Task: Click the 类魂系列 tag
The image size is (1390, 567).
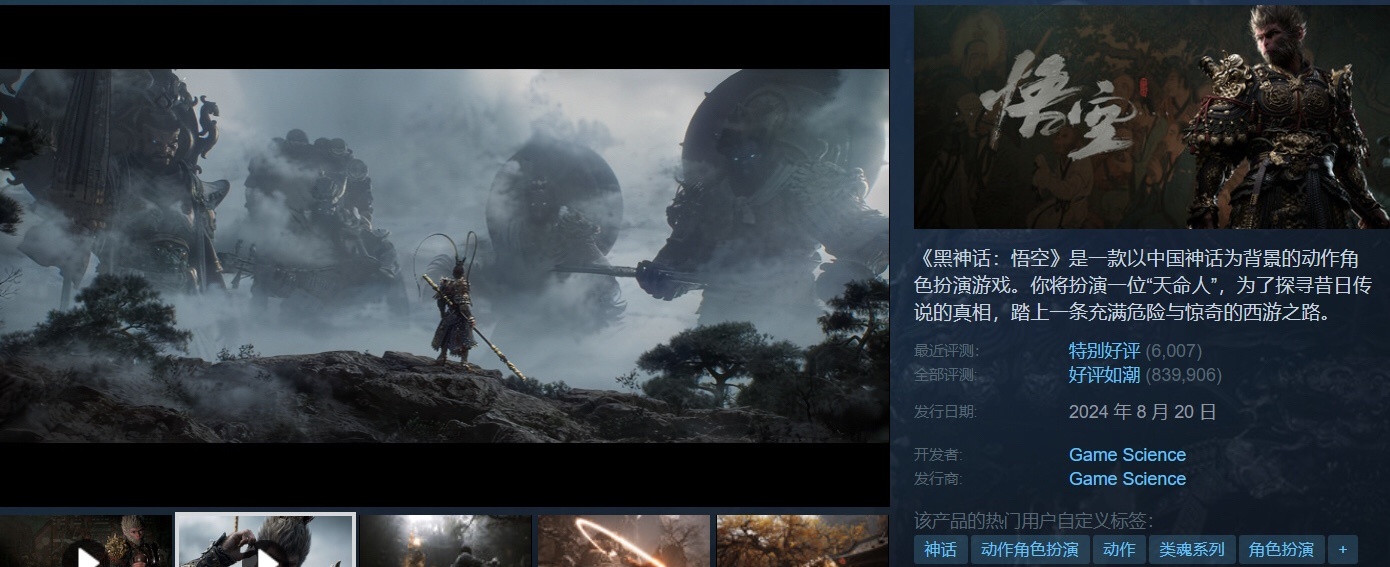Action: 1192,549
